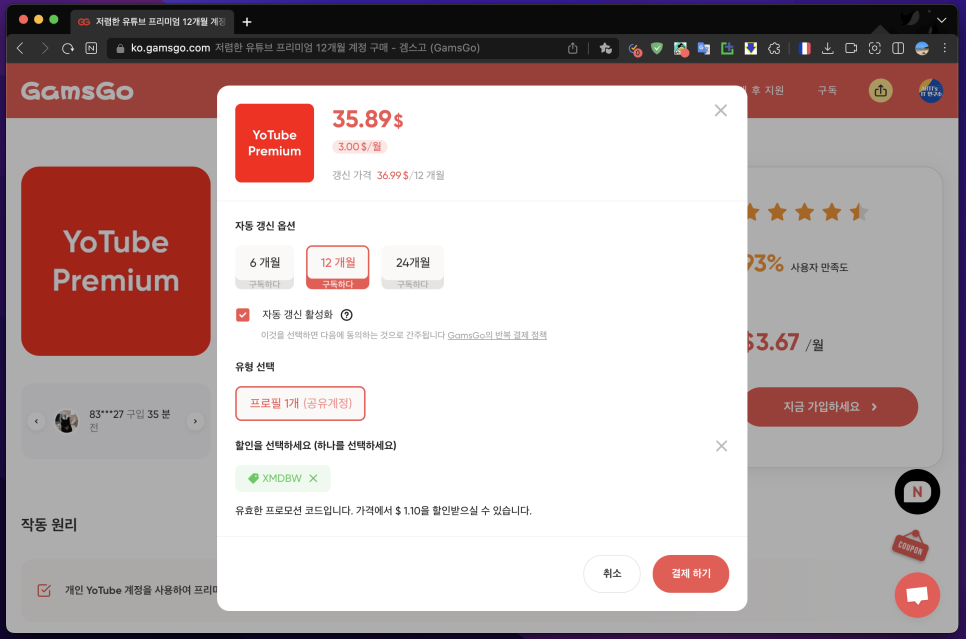966x639 pixels.
Task: Open the browser three-dot menu
Action: [944, 48]
